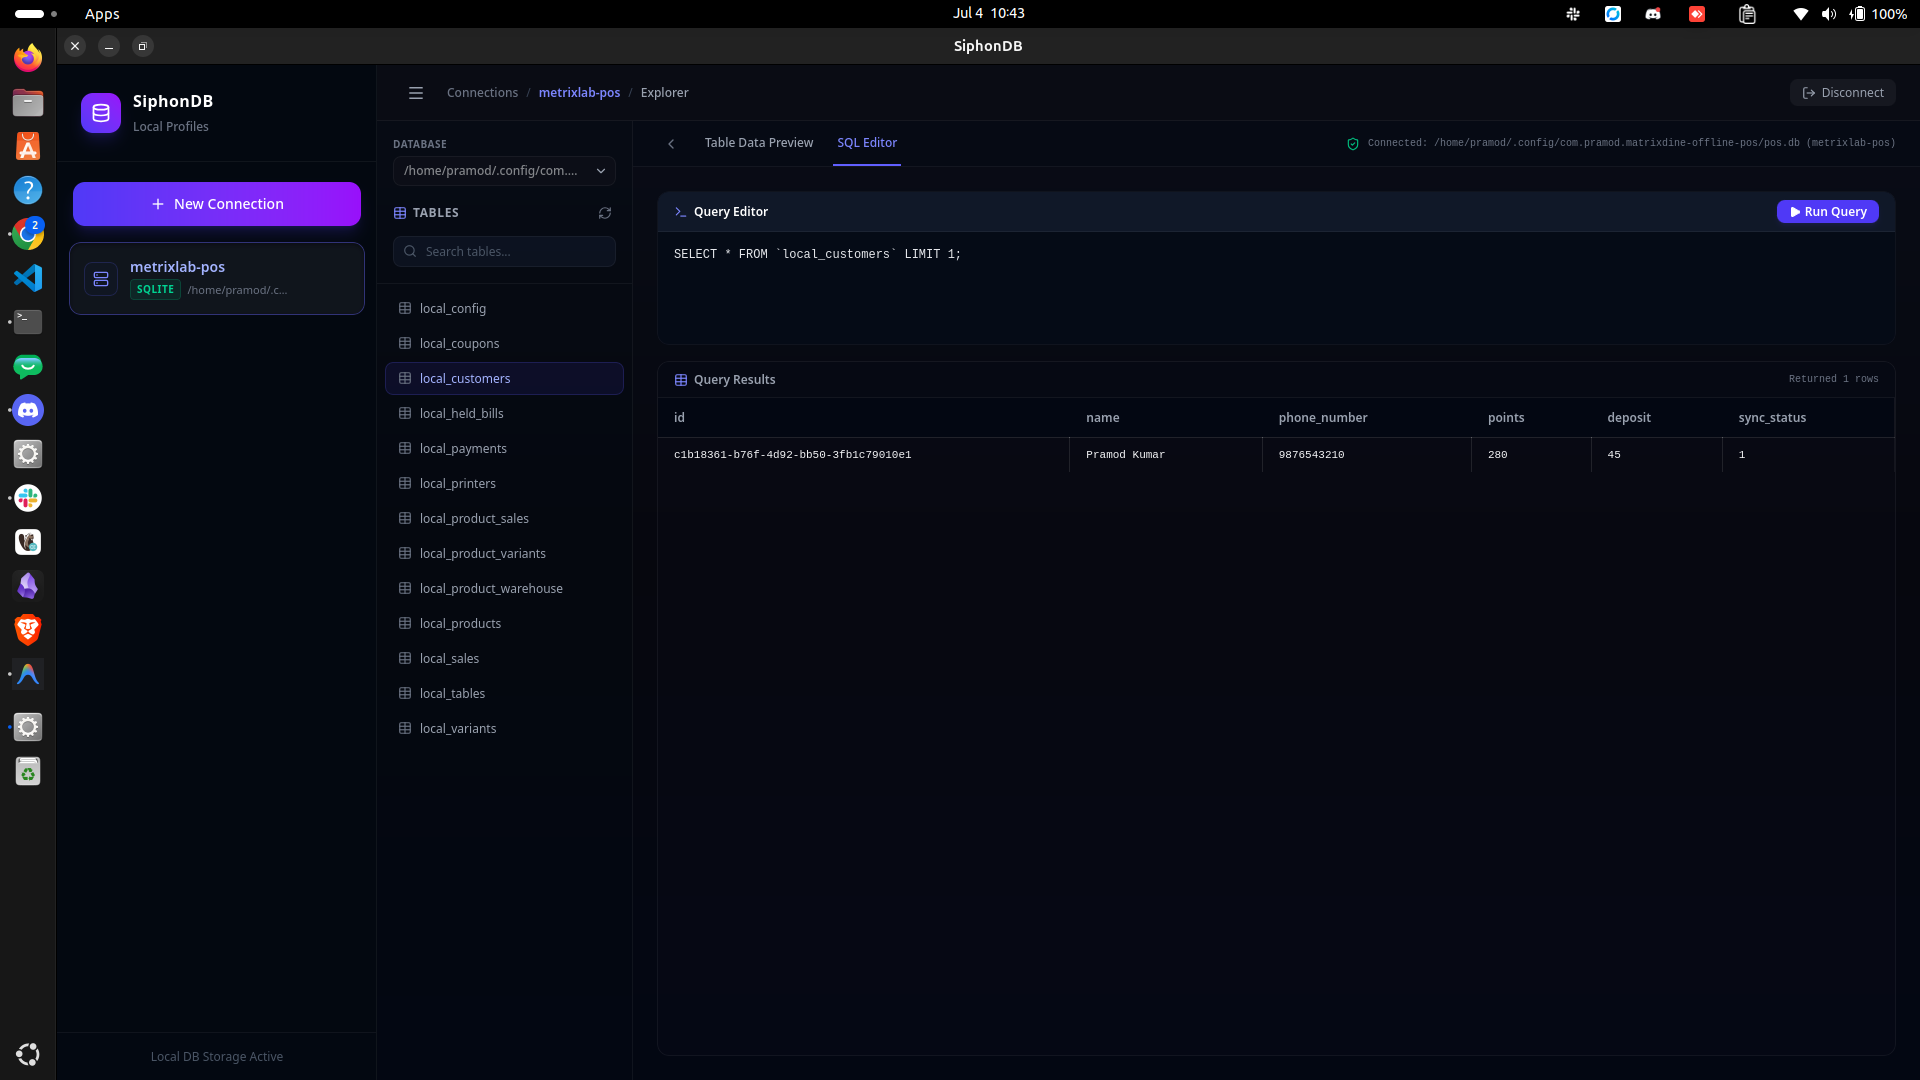
Task: Refresh the tables list
Action: [x=605, y=213]
